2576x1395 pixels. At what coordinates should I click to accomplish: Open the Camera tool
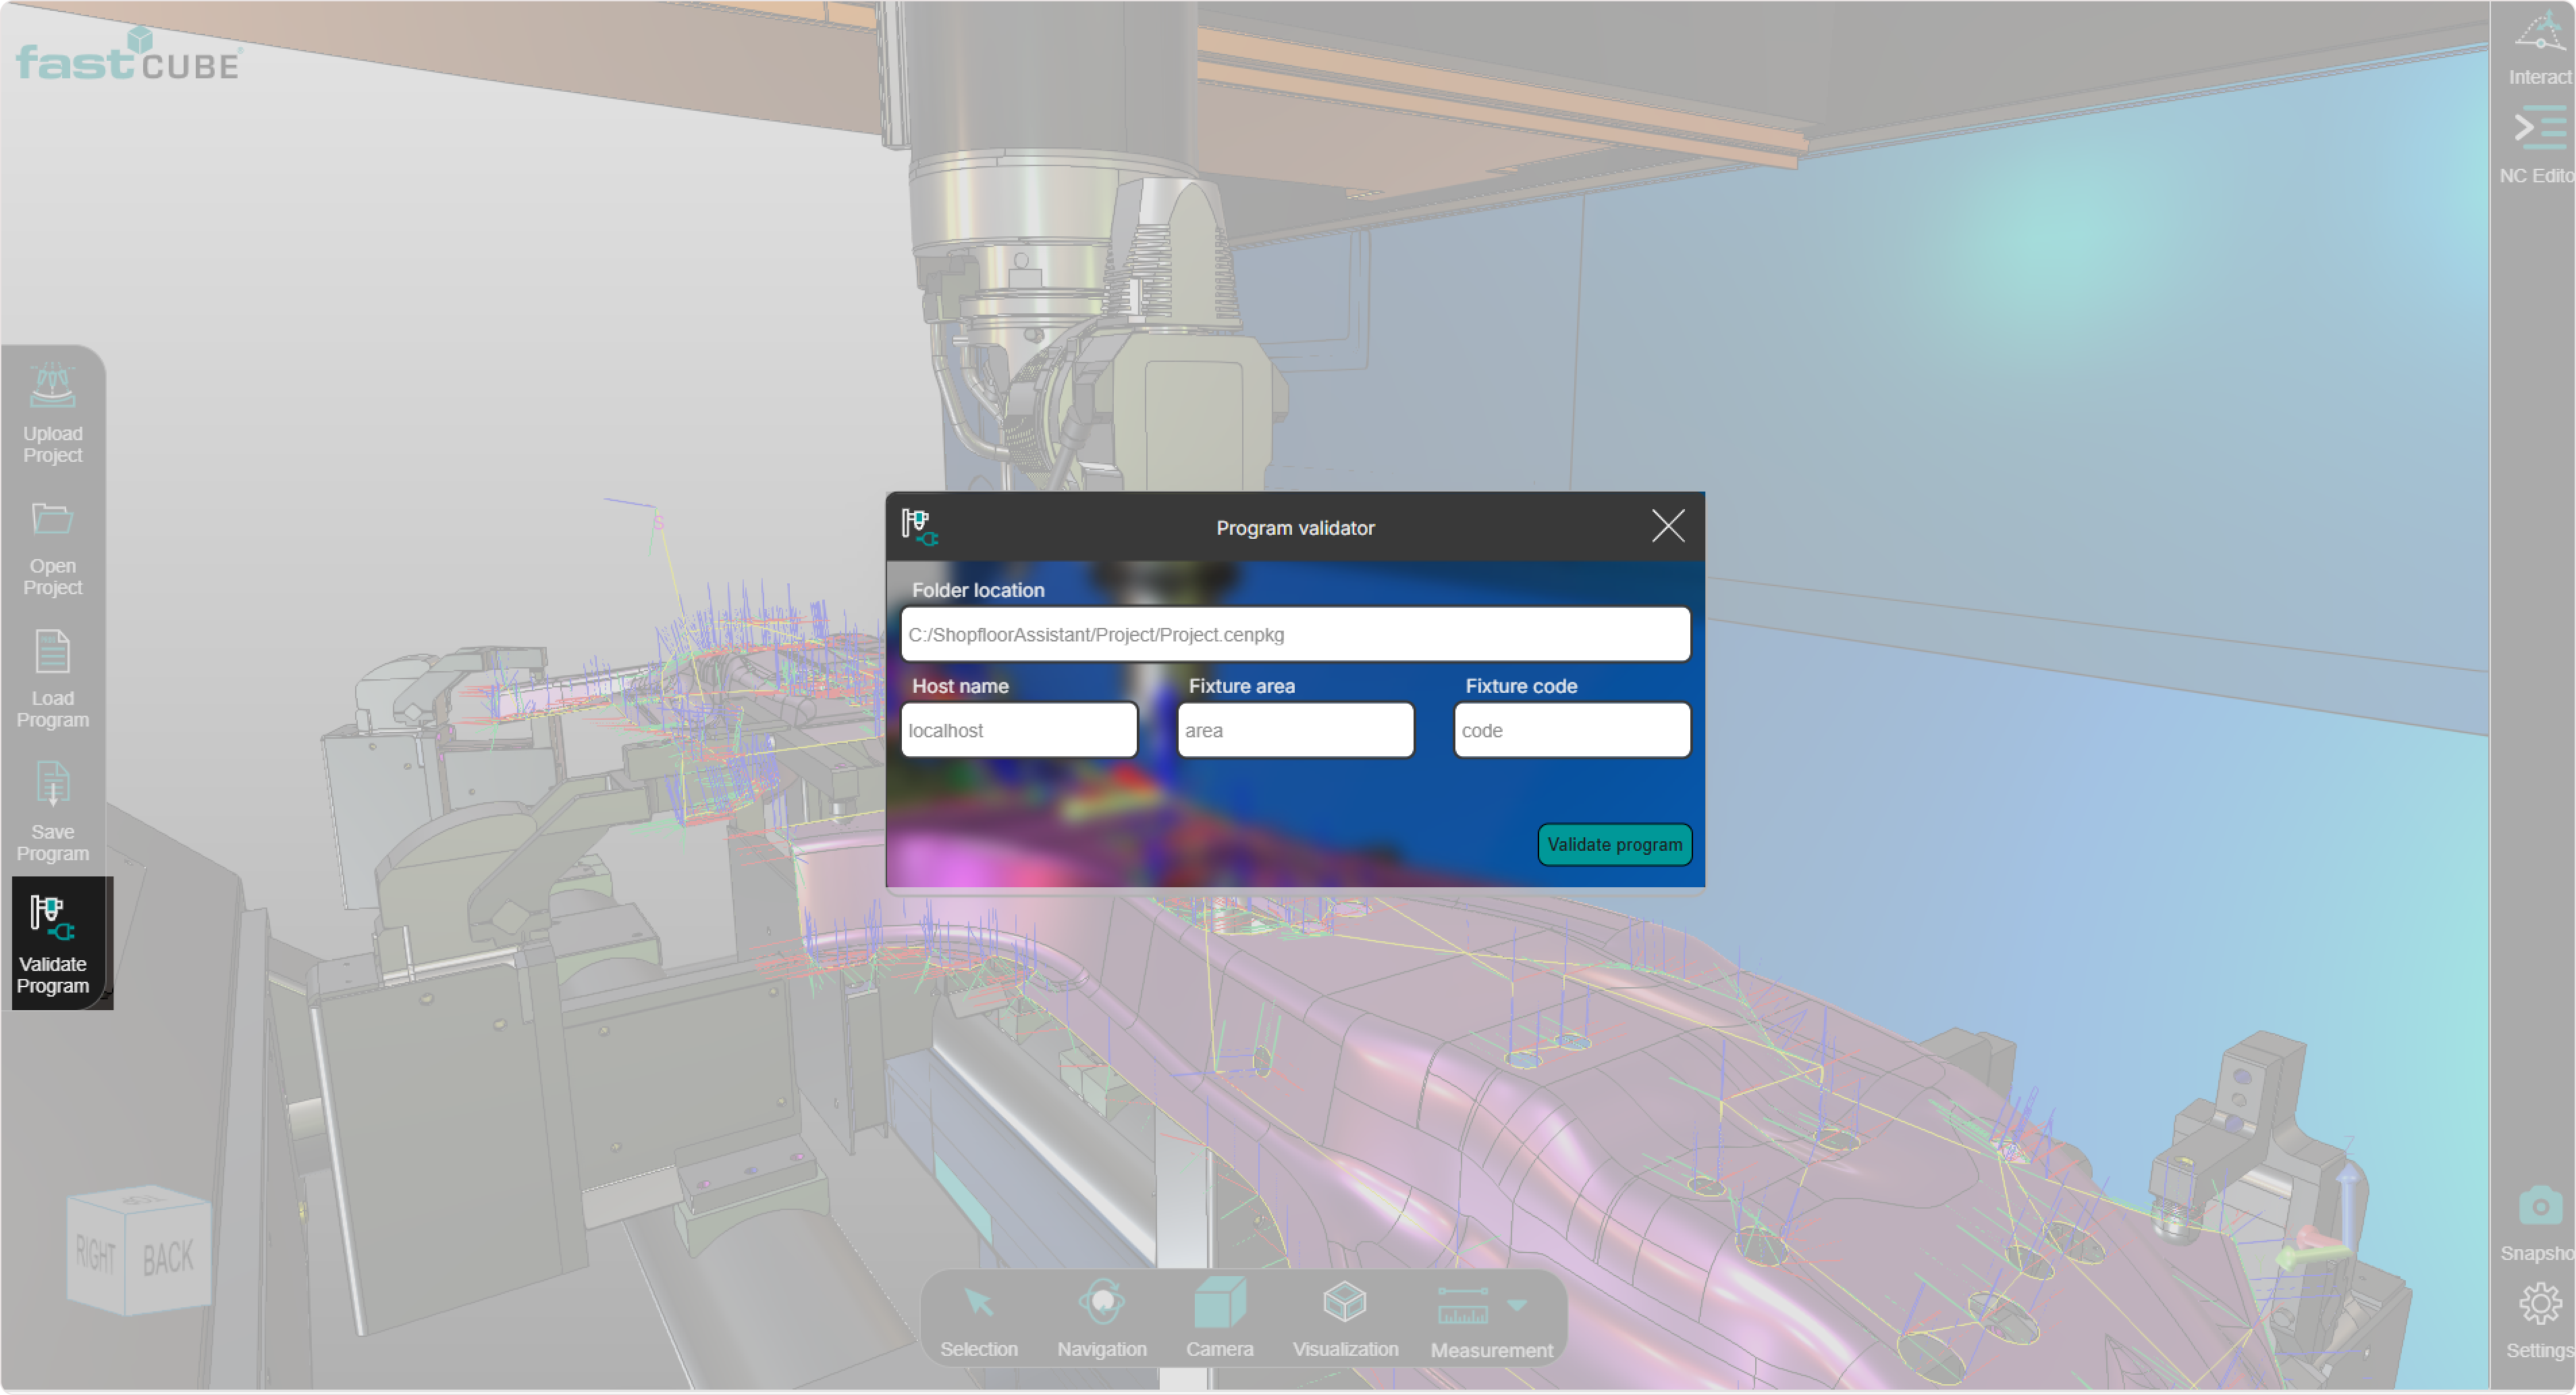point(1219,1303)
